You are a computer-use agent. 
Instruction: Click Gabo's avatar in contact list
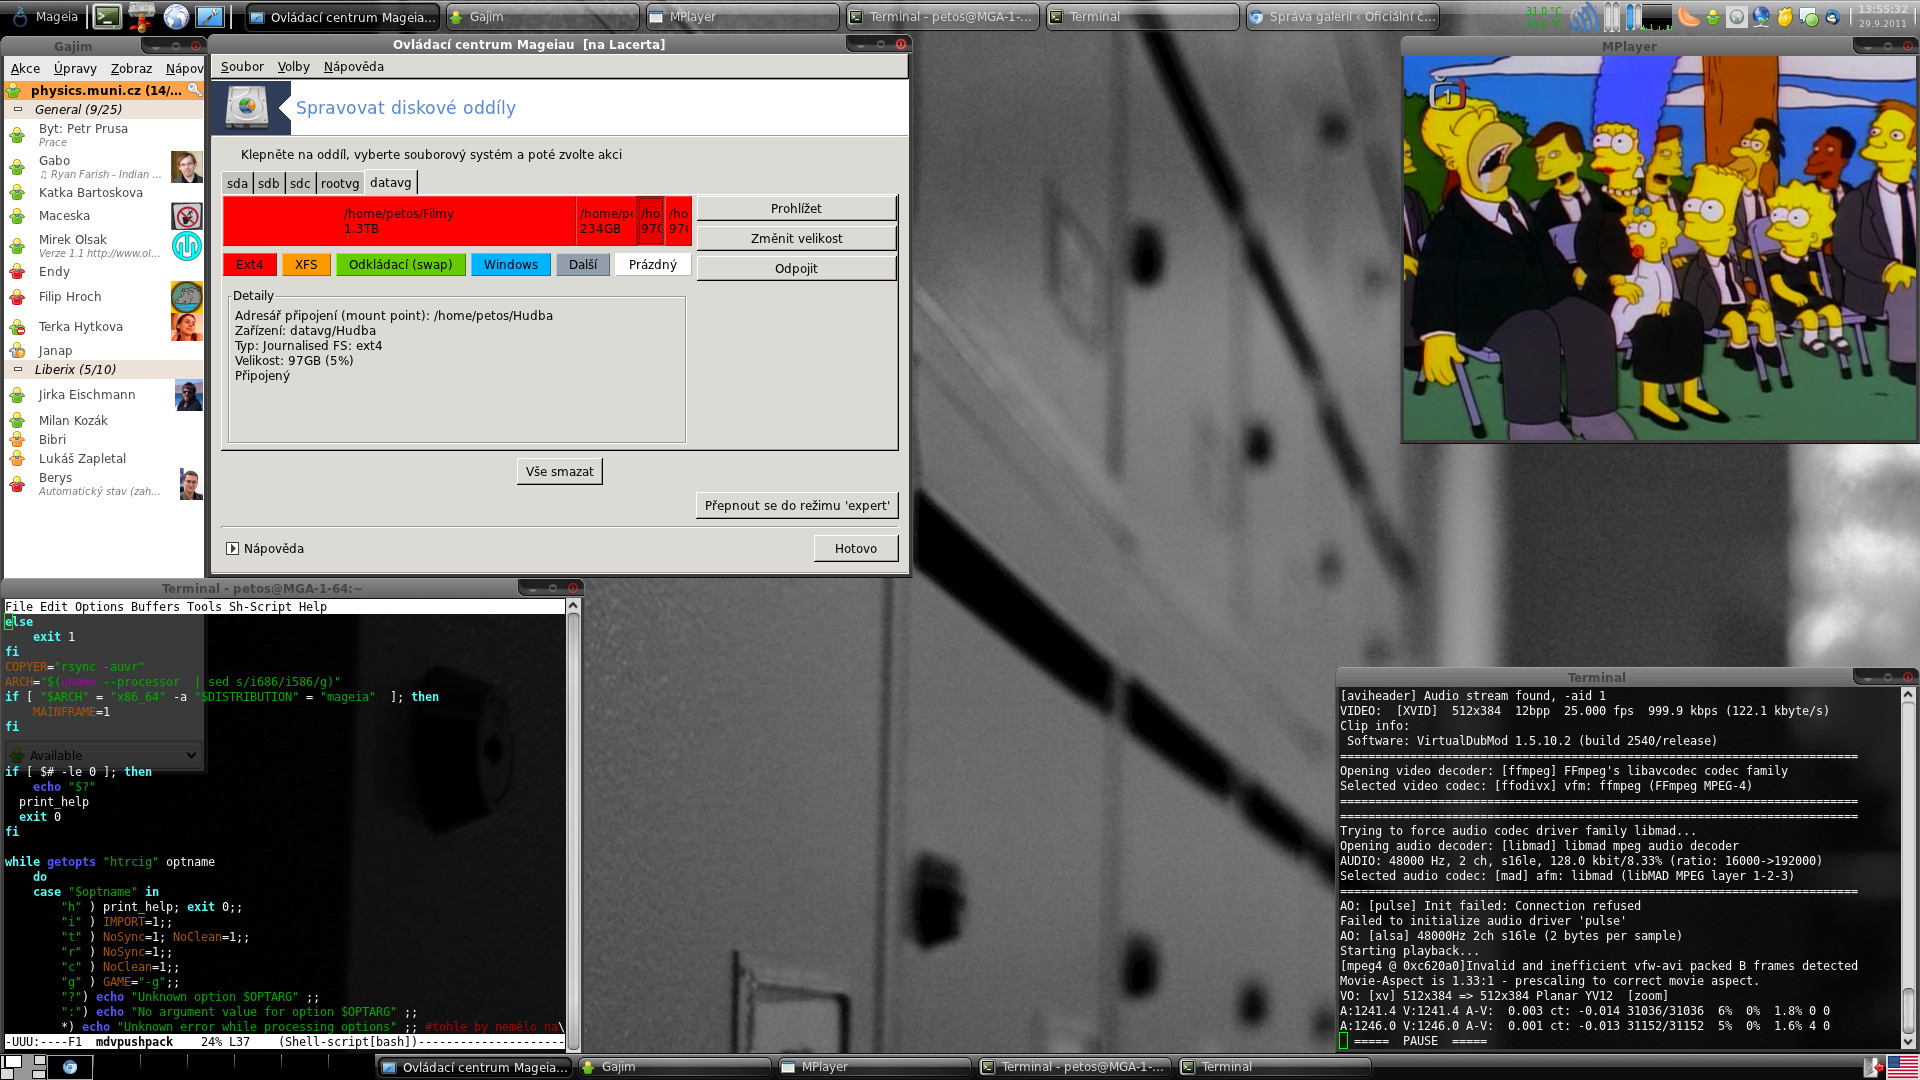click(186, 167)
